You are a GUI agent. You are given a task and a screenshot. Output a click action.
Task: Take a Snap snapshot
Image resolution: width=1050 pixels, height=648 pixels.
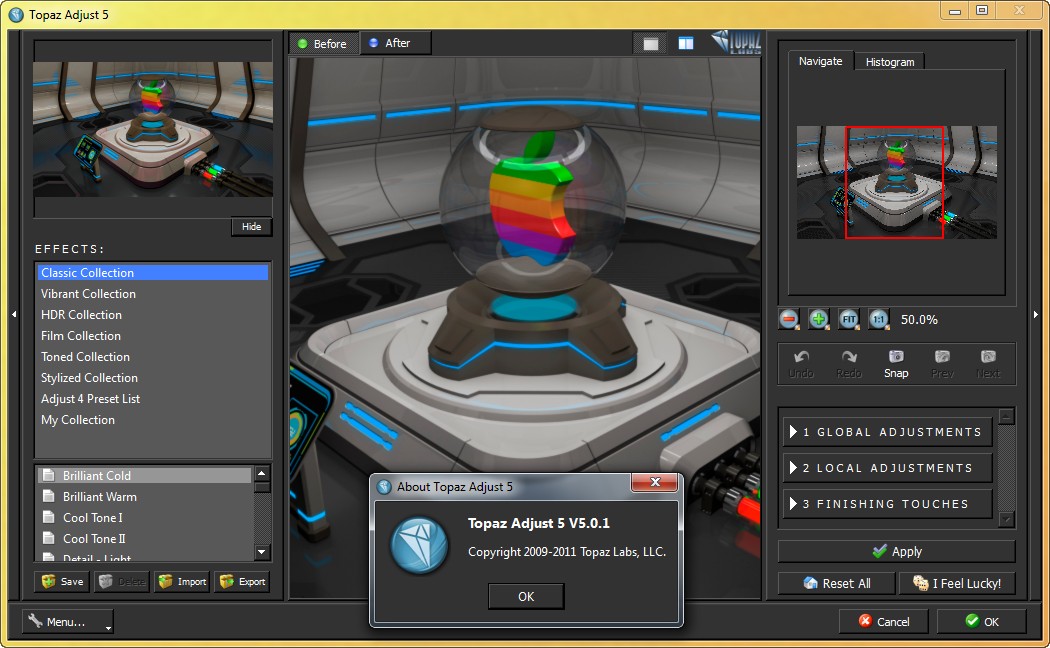[896, 364]
